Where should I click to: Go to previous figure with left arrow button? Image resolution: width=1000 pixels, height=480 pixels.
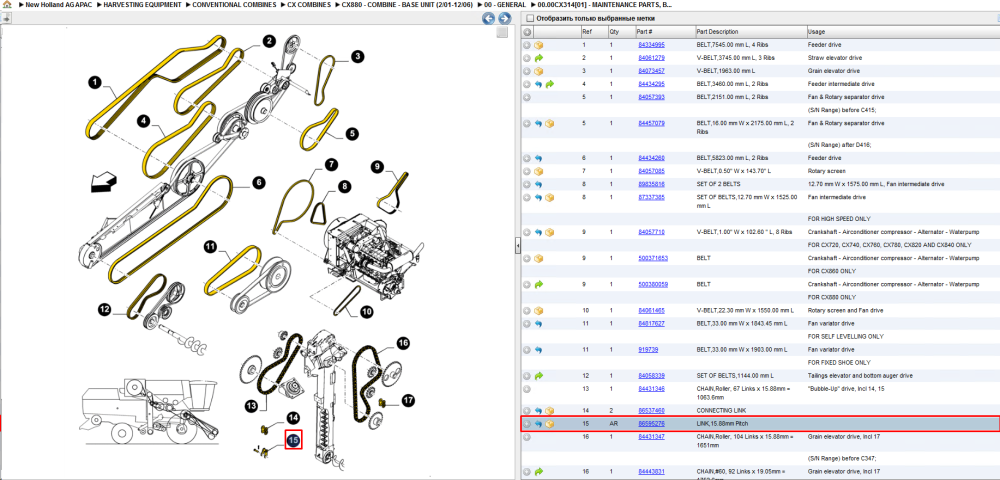click(488, 18)
